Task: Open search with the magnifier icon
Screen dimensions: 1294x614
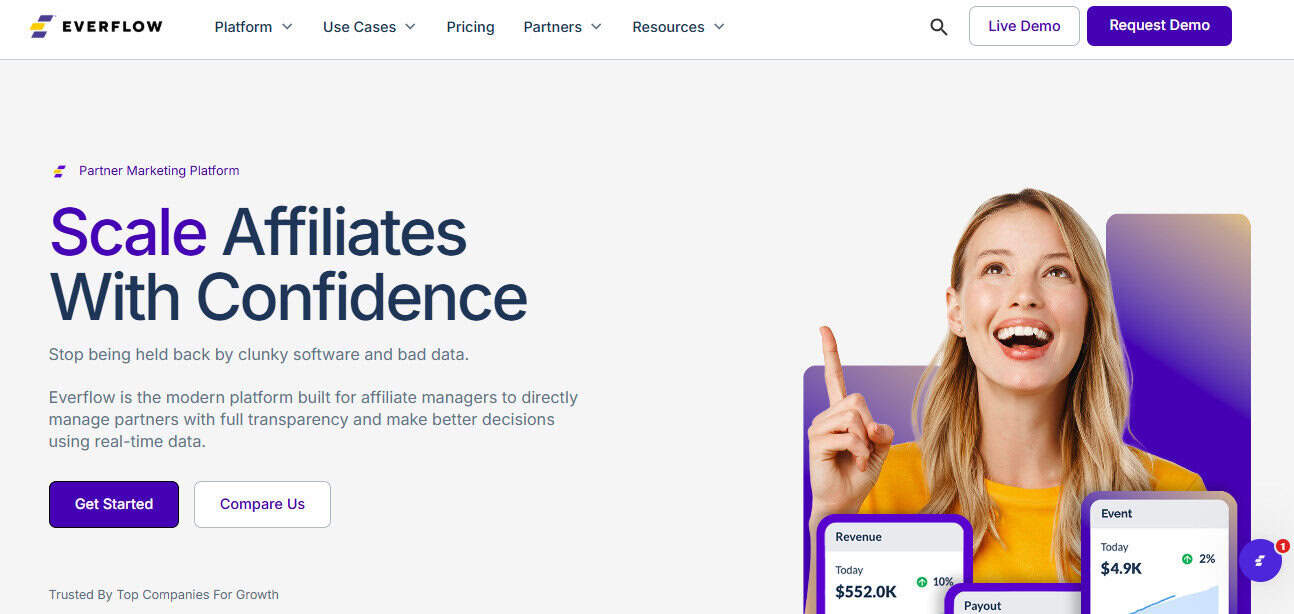Action: [x=938, y=27]
